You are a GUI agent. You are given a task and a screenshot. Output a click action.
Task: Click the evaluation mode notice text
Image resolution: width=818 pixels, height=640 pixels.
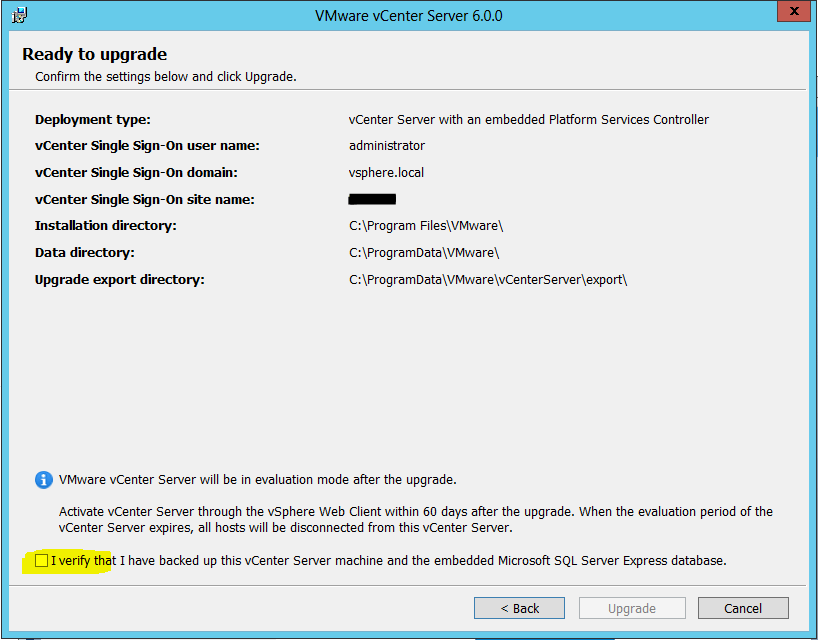pos(258,479)
